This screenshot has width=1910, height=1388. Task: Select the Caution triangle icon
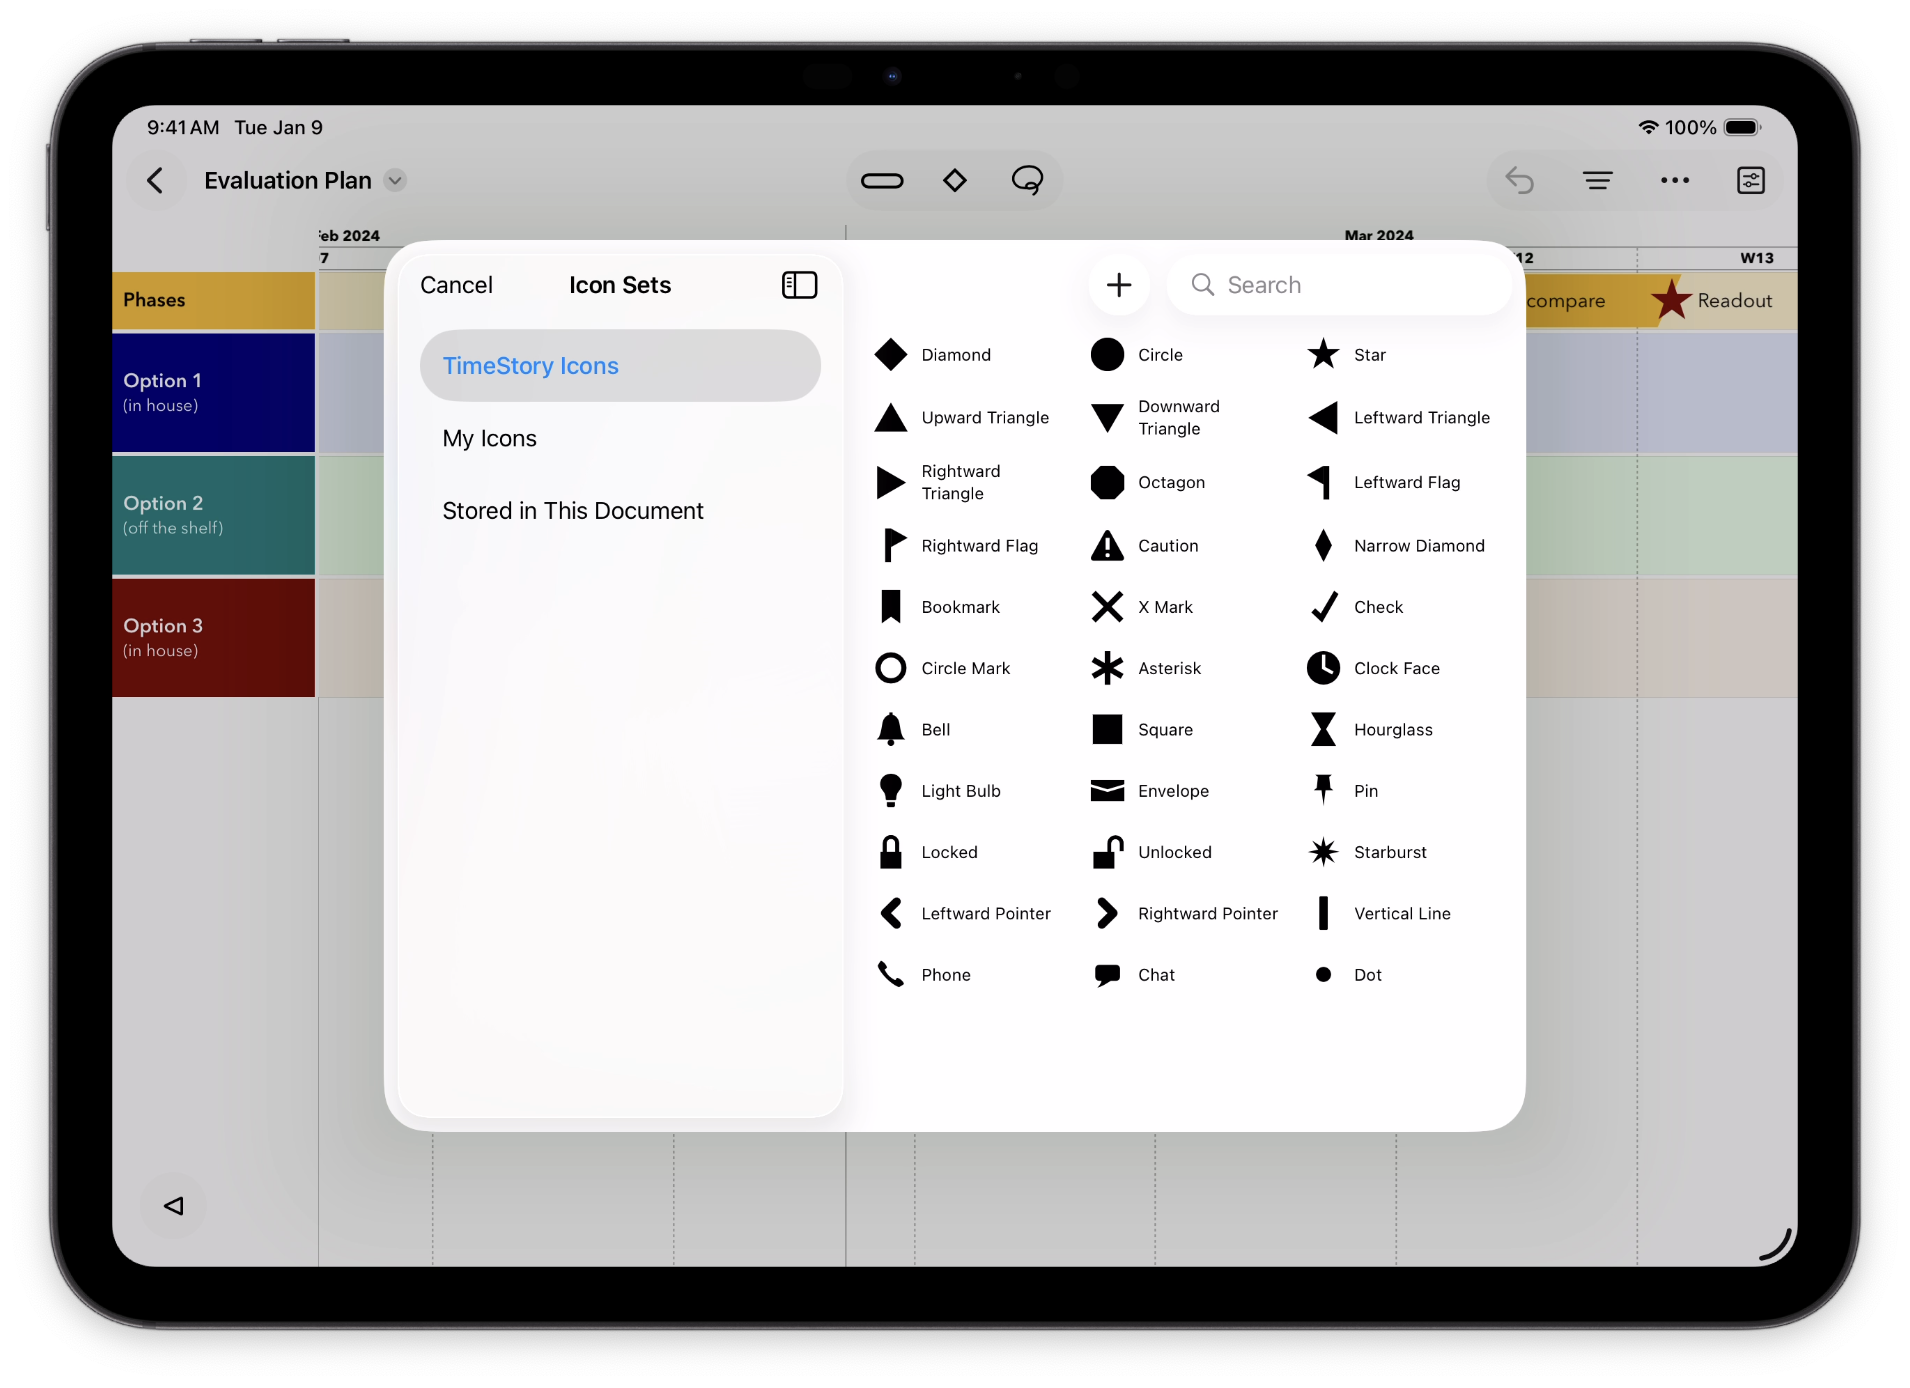(1107, 546)
